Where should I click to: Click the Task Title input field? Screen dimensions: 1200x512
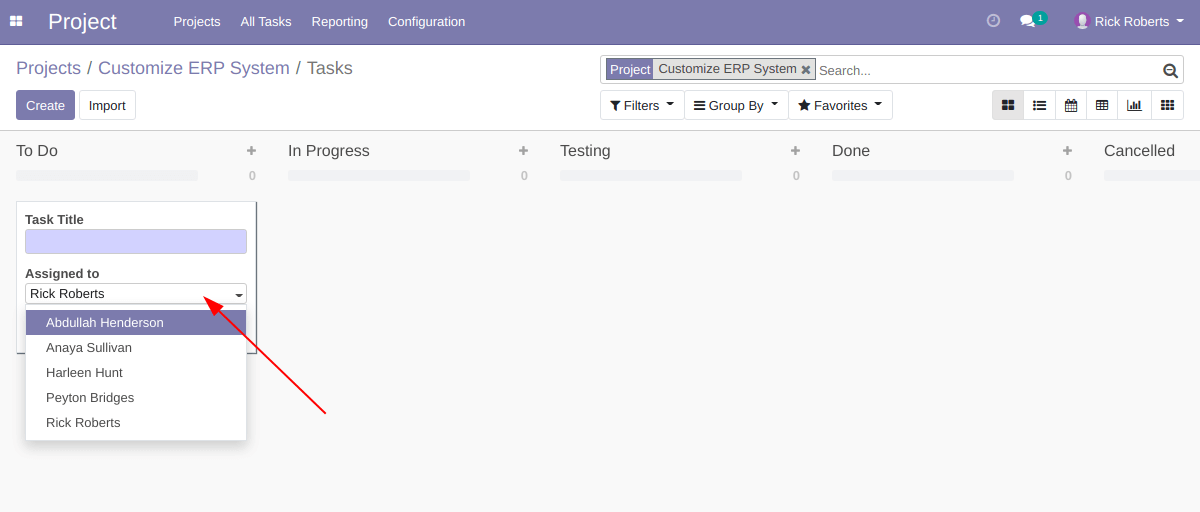pyautogui.click(x=136, y=241)
